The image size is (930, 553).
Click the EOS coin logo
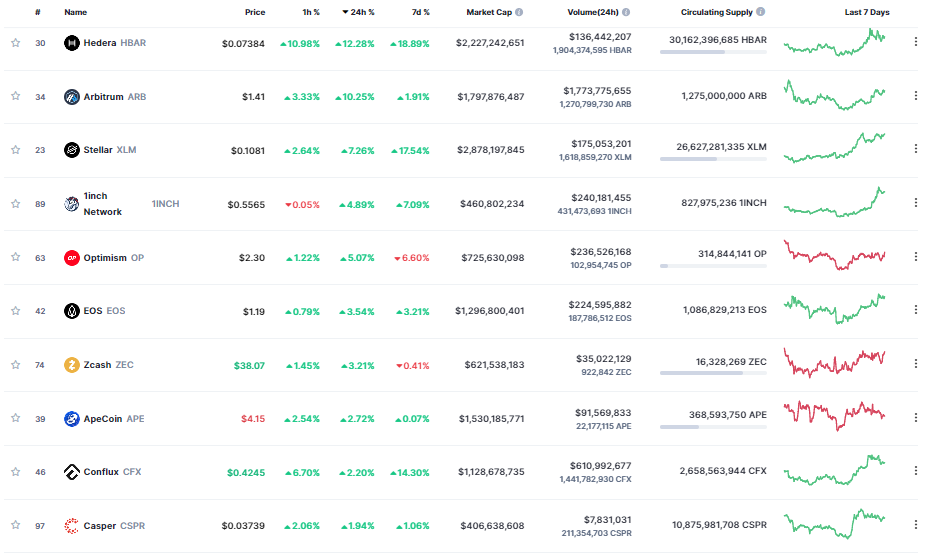tap(72, 311)
